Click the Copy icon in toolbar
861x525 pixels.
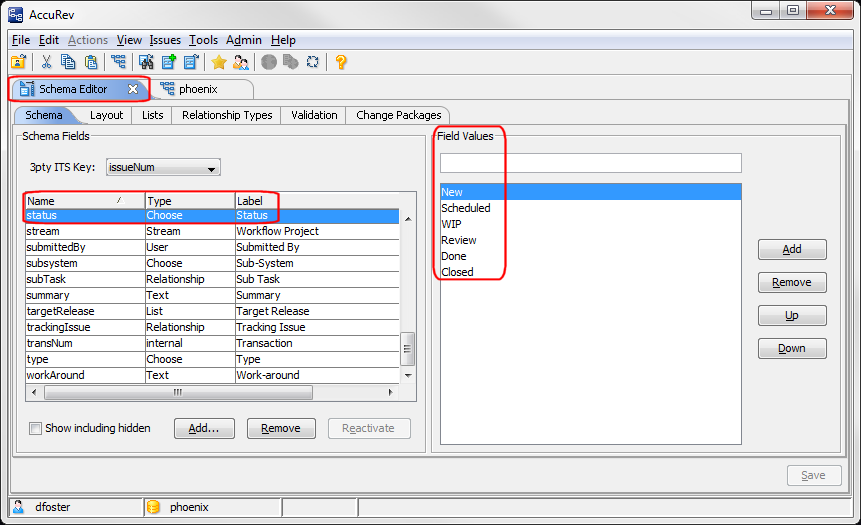click(68, 62)
